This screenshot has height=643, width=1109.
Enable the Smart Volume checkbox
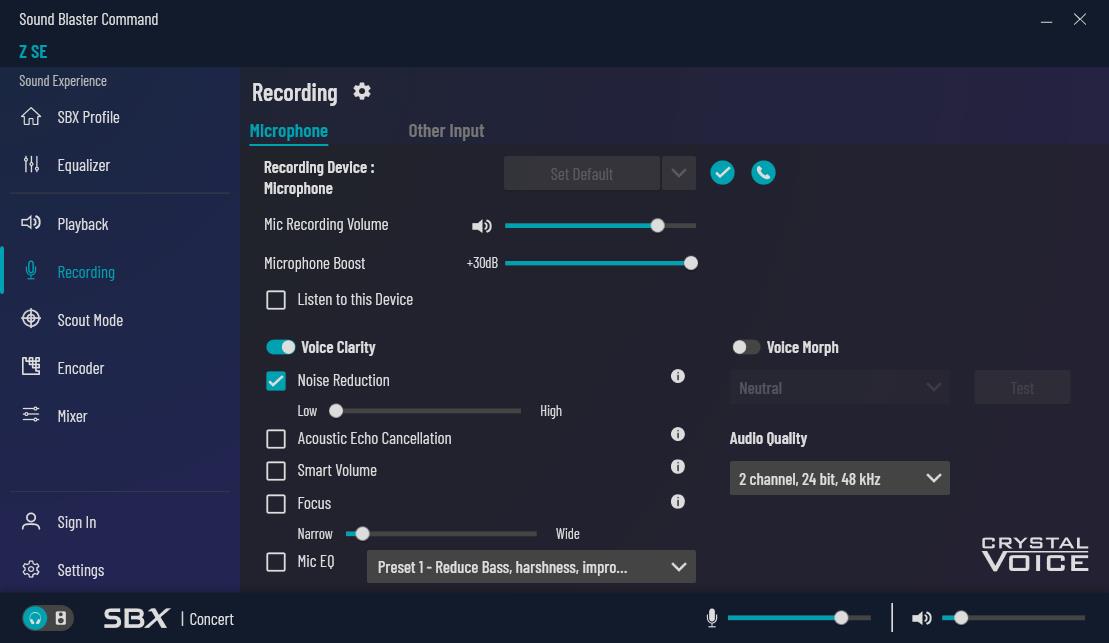tap(276, 471)
